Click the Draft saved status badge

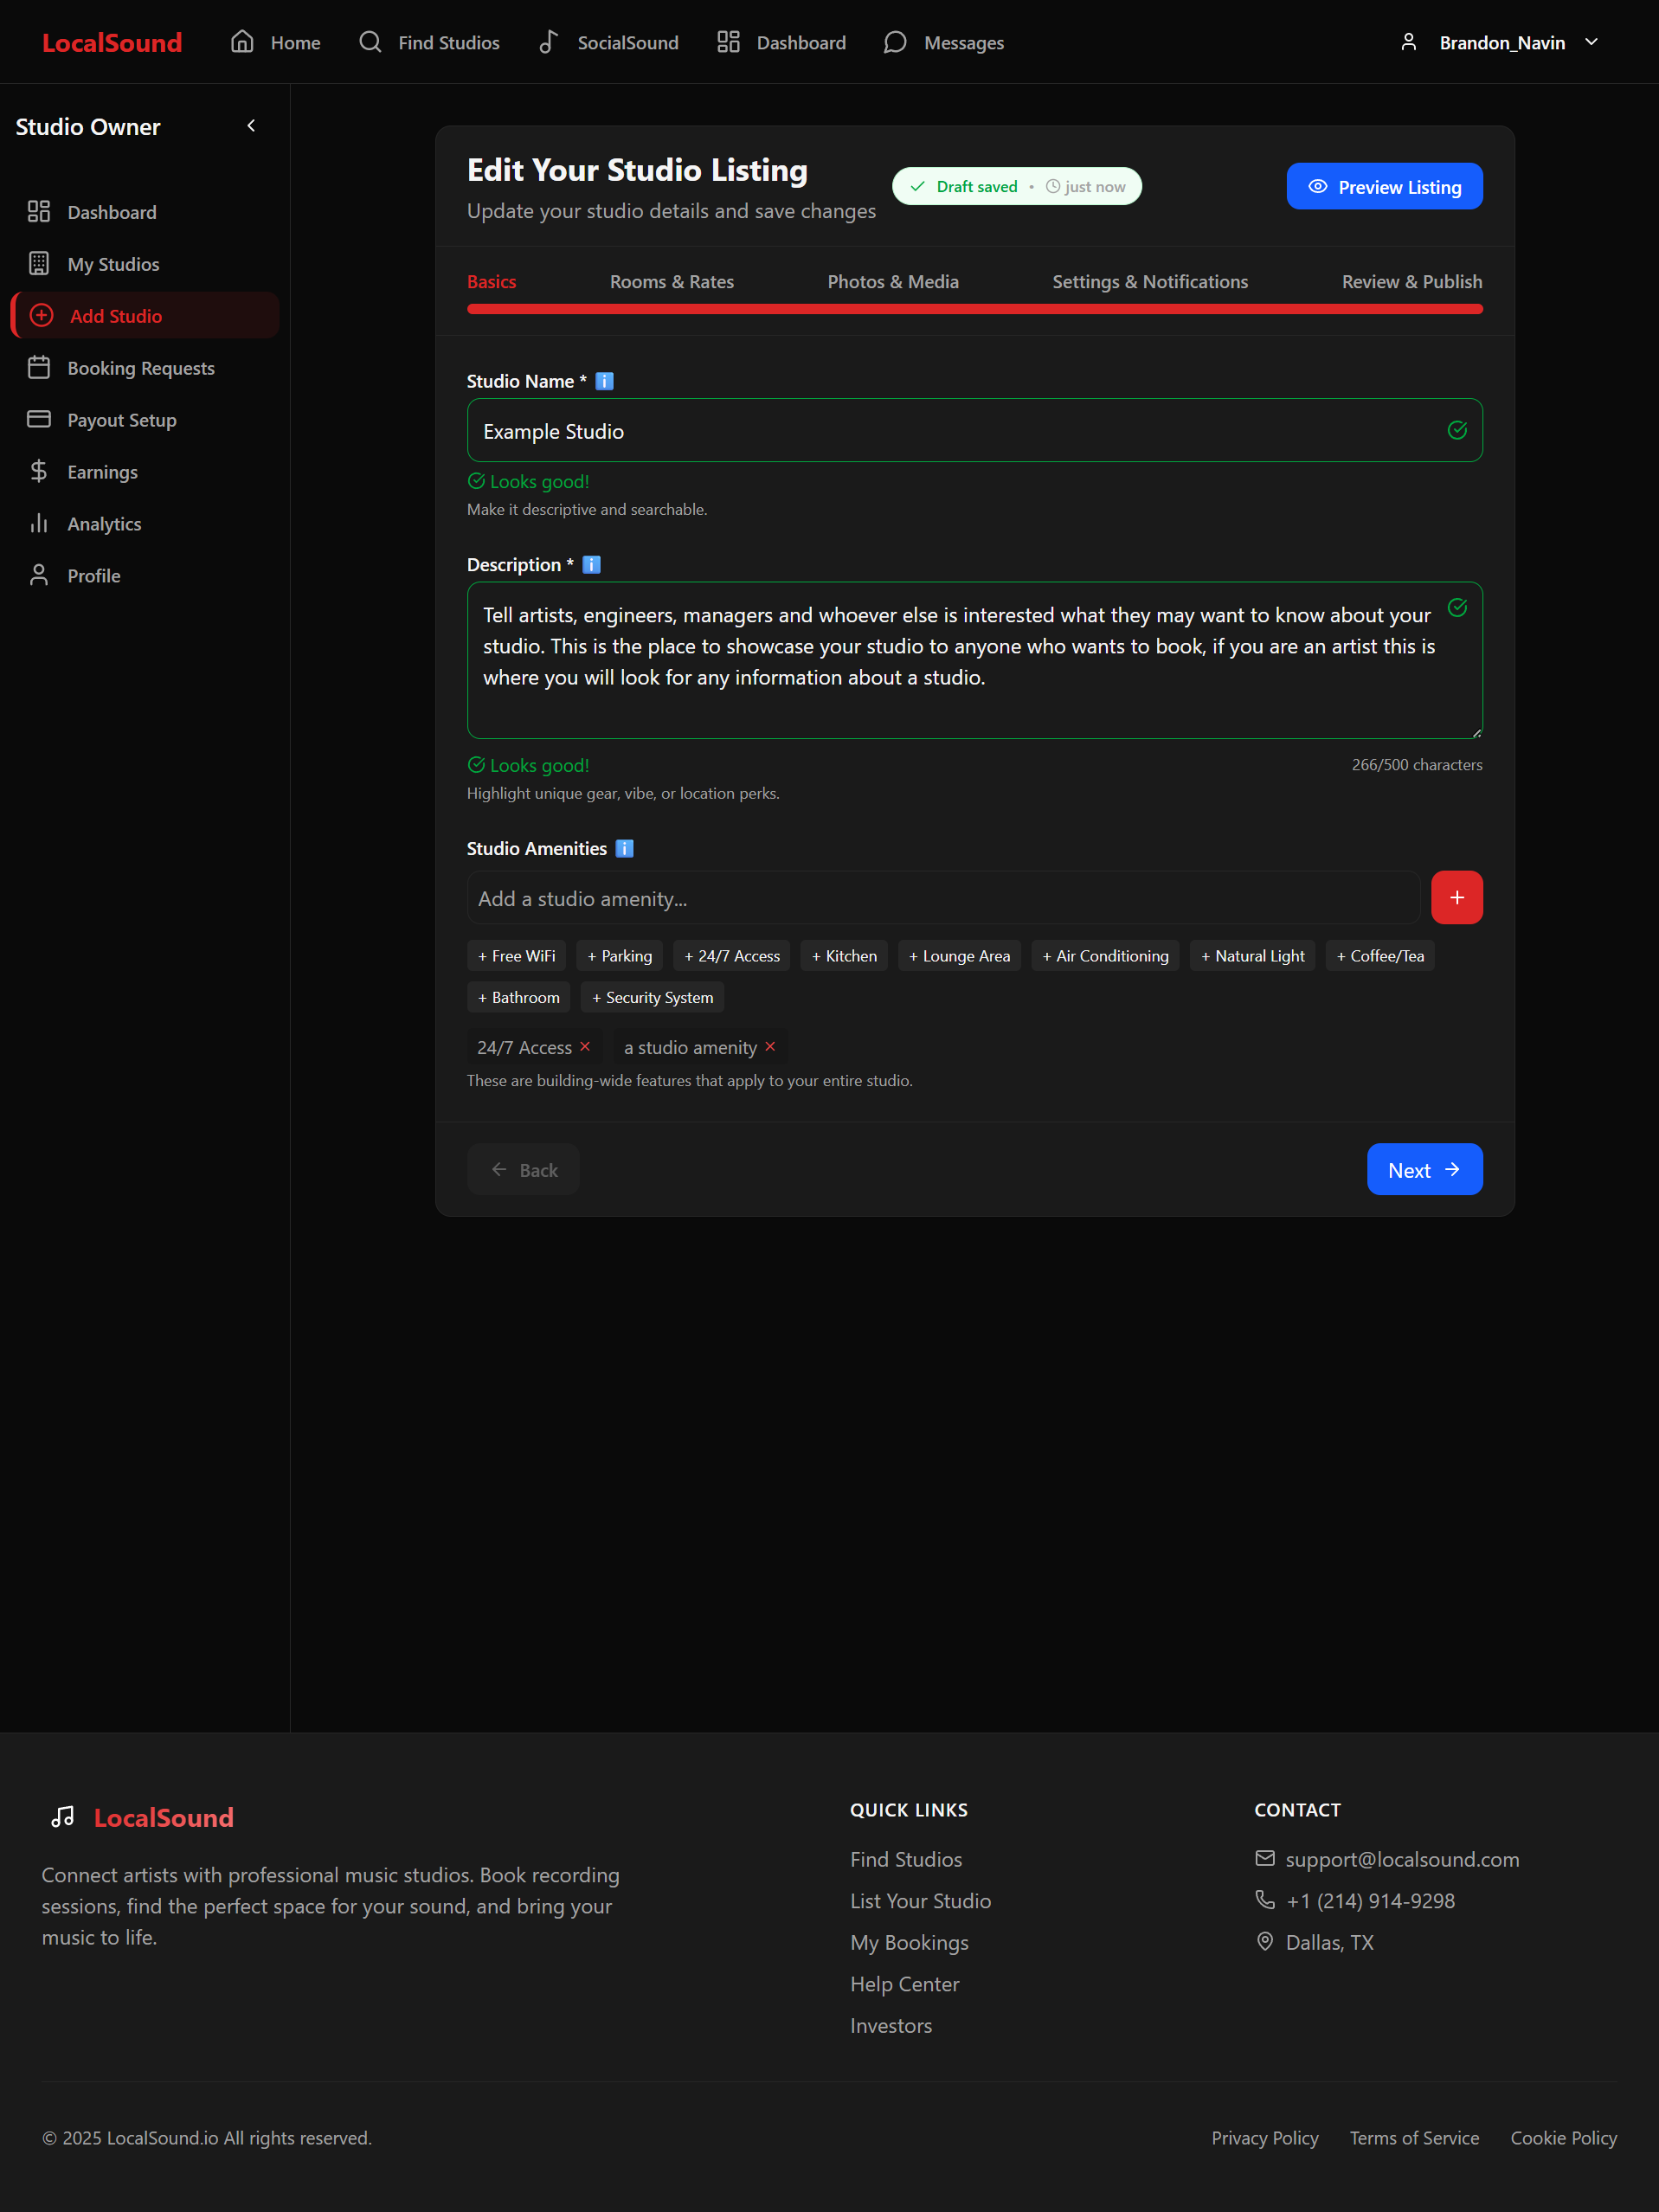tap(1016, 186)
